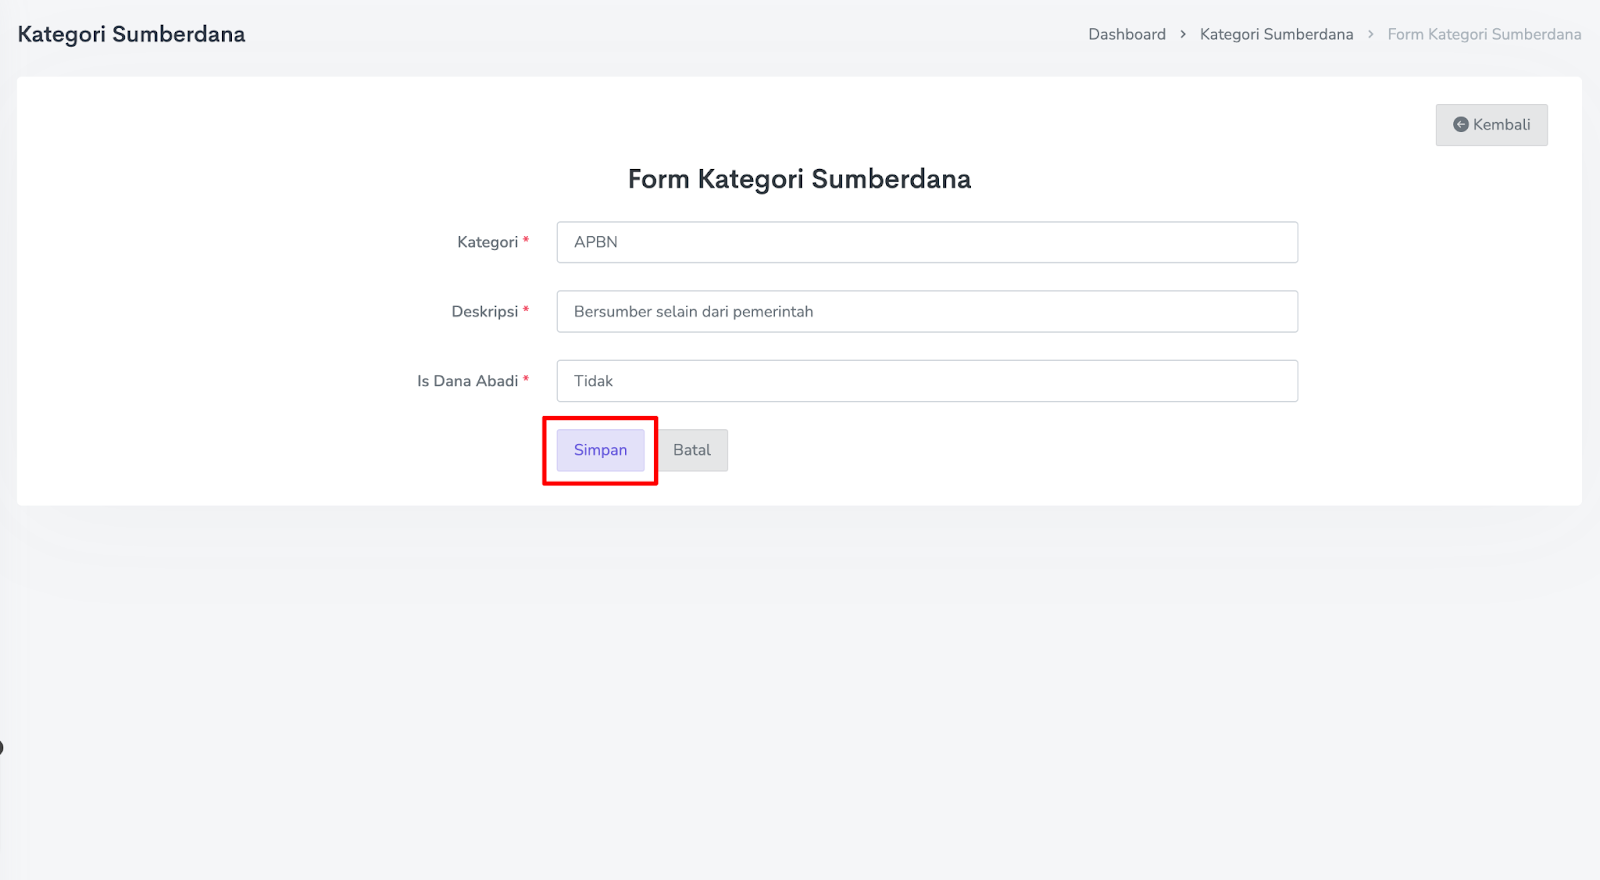Click the Is Dana Abadi label

[x=467, y=381]
